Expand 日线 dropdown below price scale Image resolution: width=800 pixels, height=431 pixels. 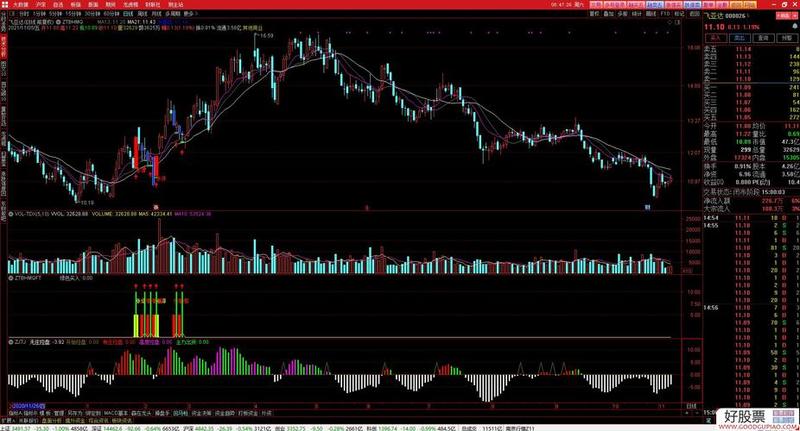click(x=692, y=406)
